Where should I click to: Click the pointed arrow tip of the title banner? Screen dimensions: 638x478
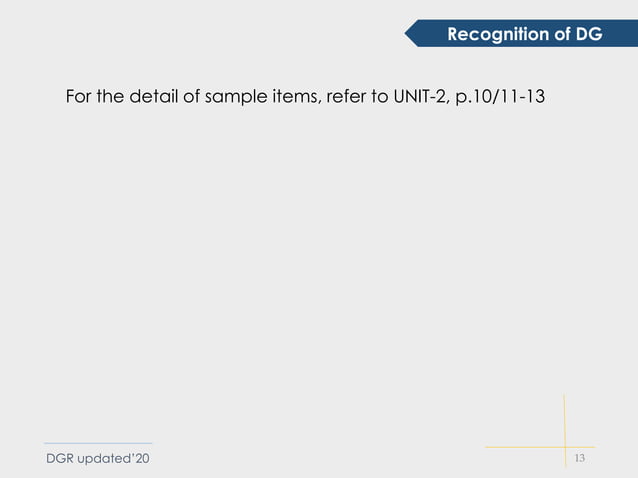click(410, 33)
